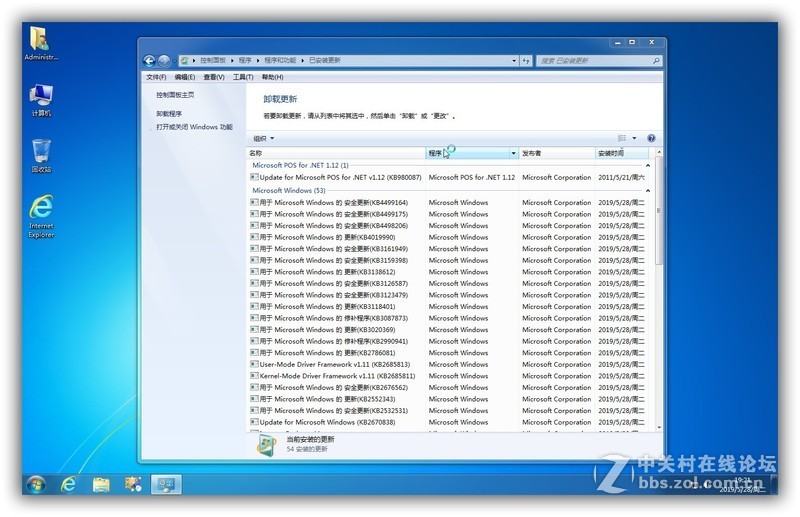The width and height of the screenshot is (800, 517).
Task: Sort by the Publisher column header
Action: [x=557, y=153]
